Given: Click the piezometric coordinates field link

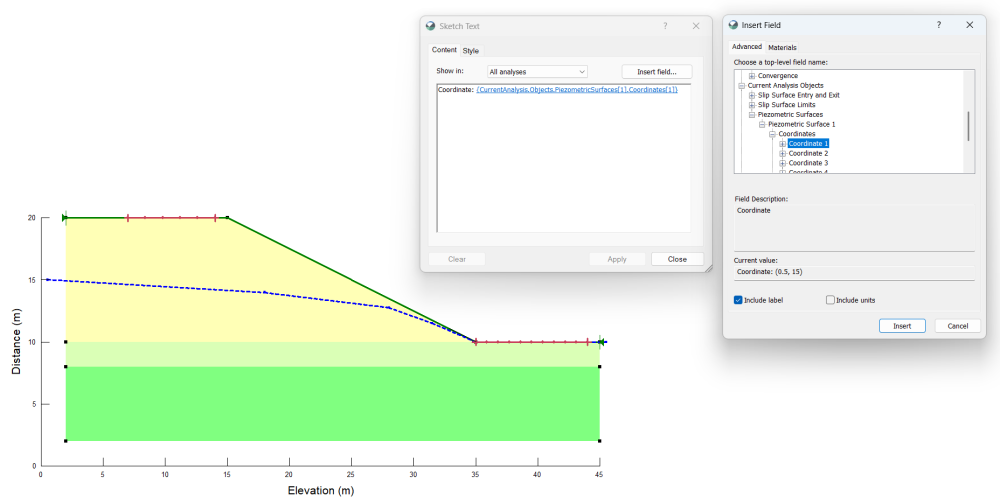Looking at the screenshot, I should (x=577, y=90).
